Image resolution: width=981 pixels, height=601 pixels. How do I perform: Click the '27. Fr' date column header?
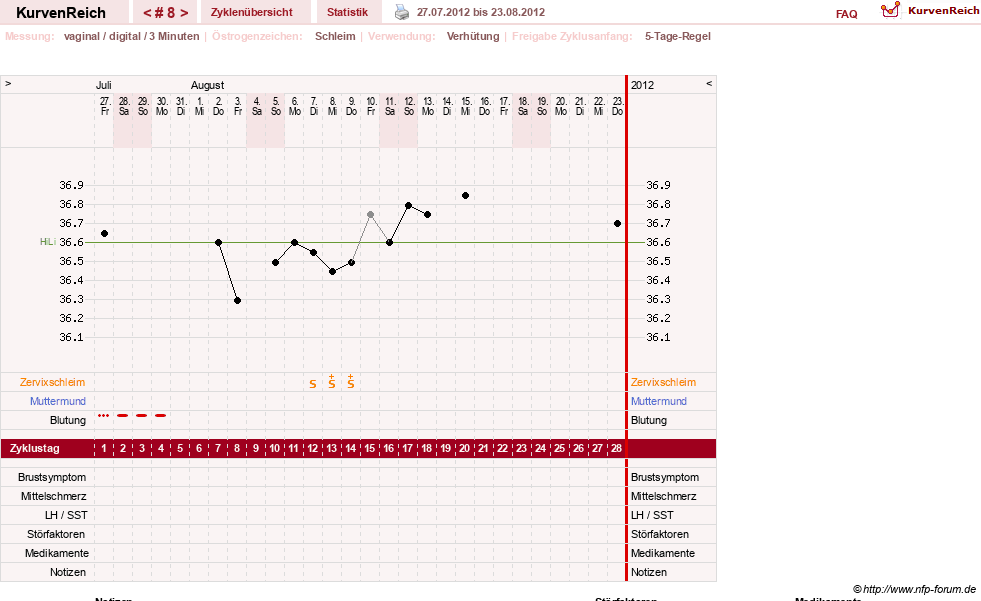click(104, 106)
